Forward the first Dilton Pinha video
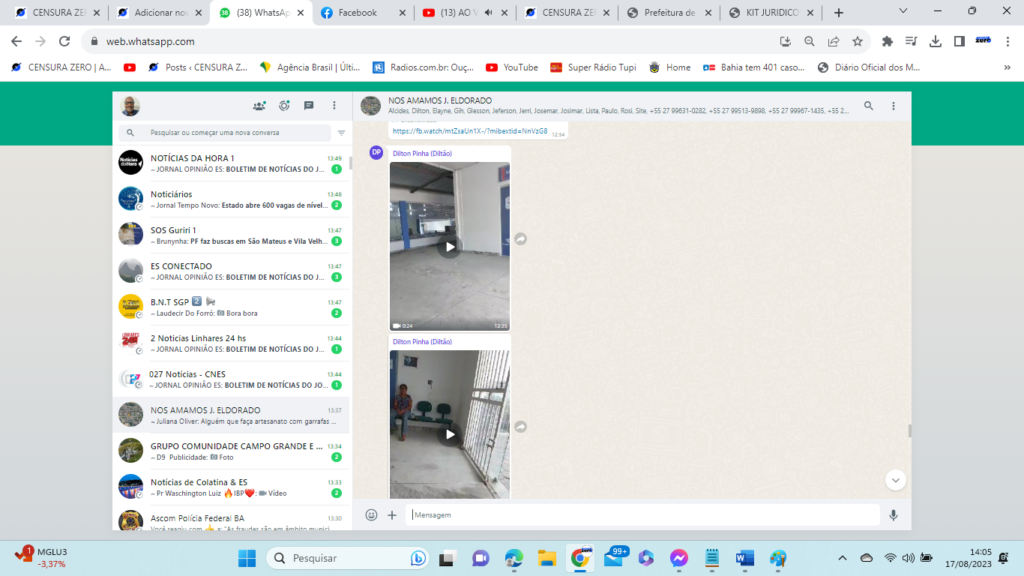1024x576 pixels. (x=520, y=239)
